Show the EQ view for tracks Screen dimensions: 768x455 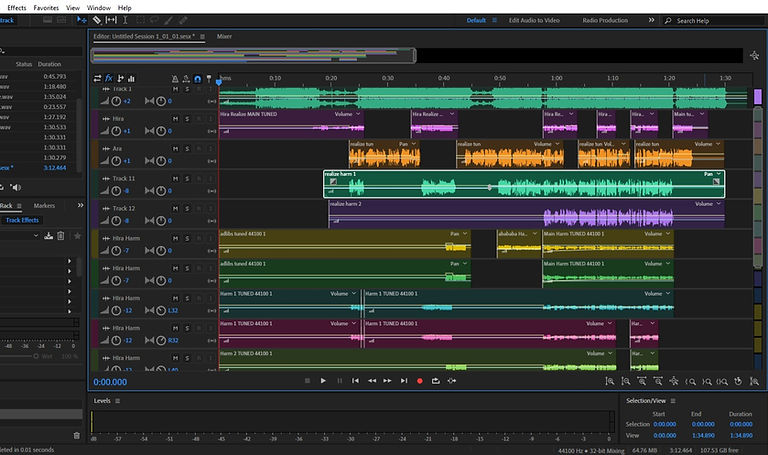131,78
